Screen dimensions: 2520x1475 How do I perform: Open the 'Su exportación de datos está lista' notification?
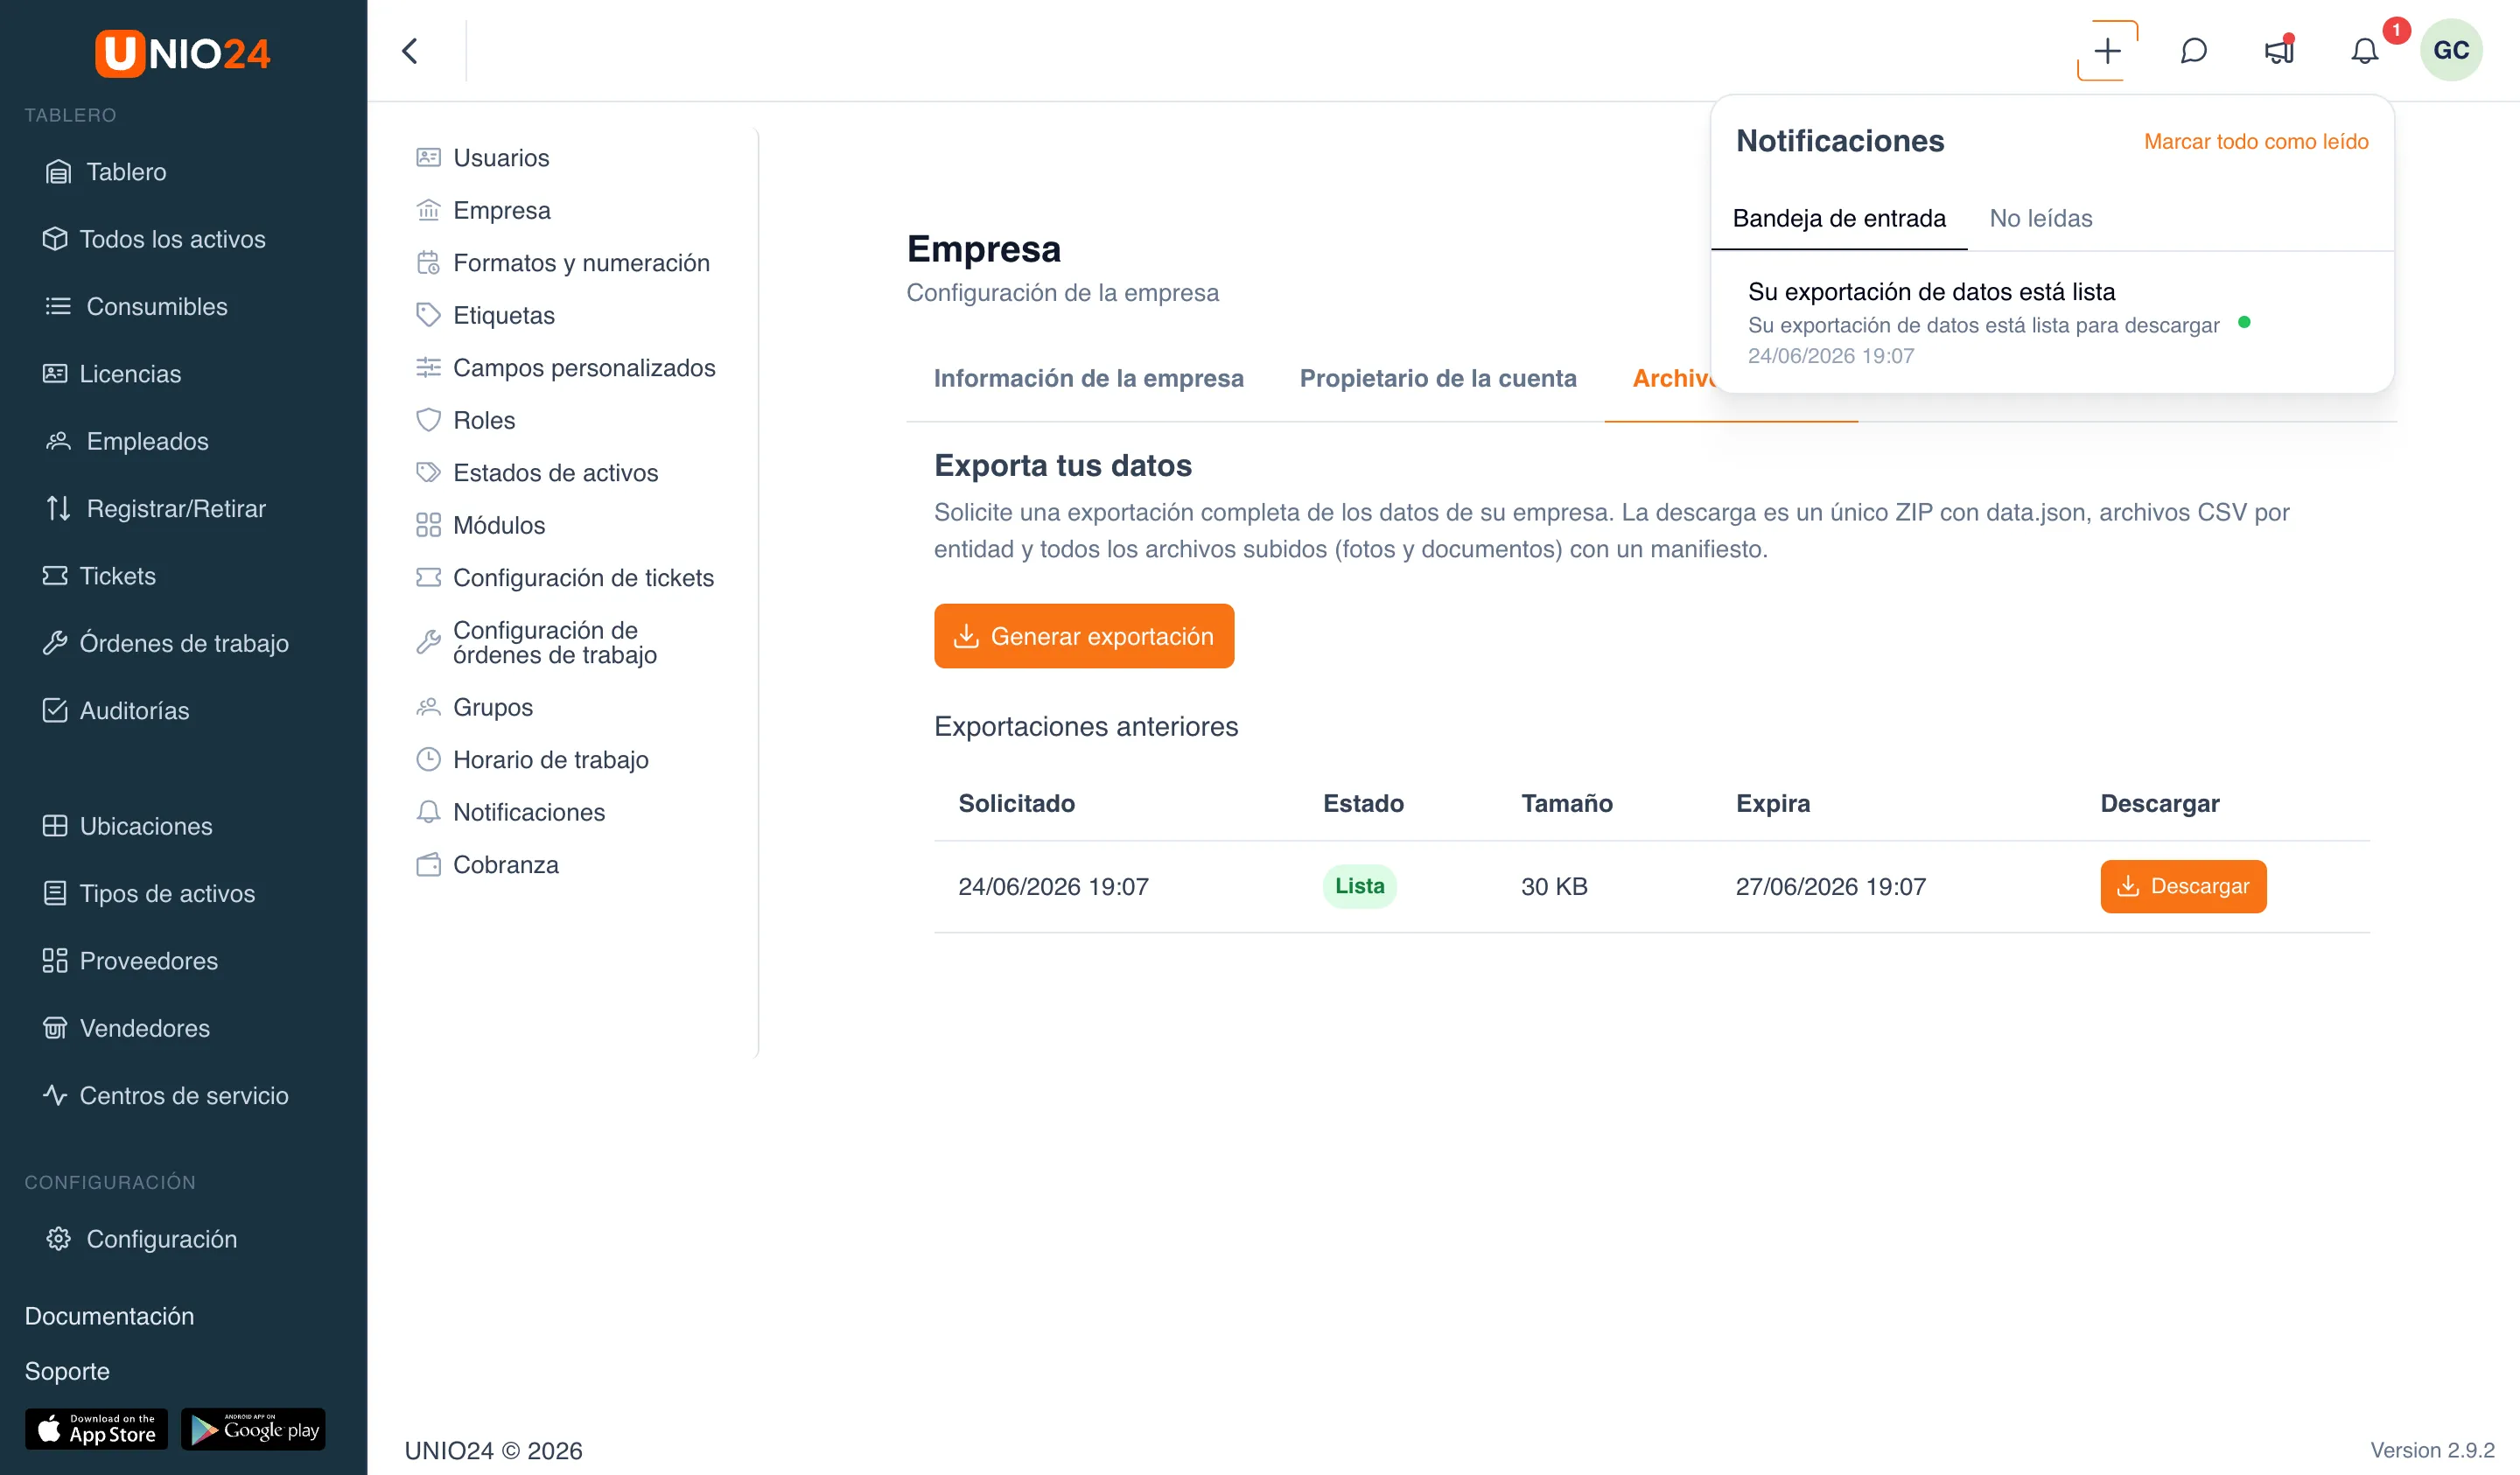point(2052,322)
